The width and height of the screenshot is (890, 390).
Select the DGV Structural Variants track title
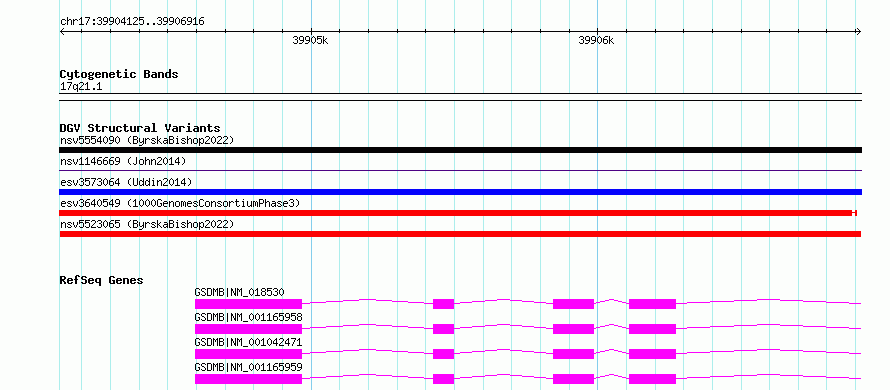click(x=140, y=128)
